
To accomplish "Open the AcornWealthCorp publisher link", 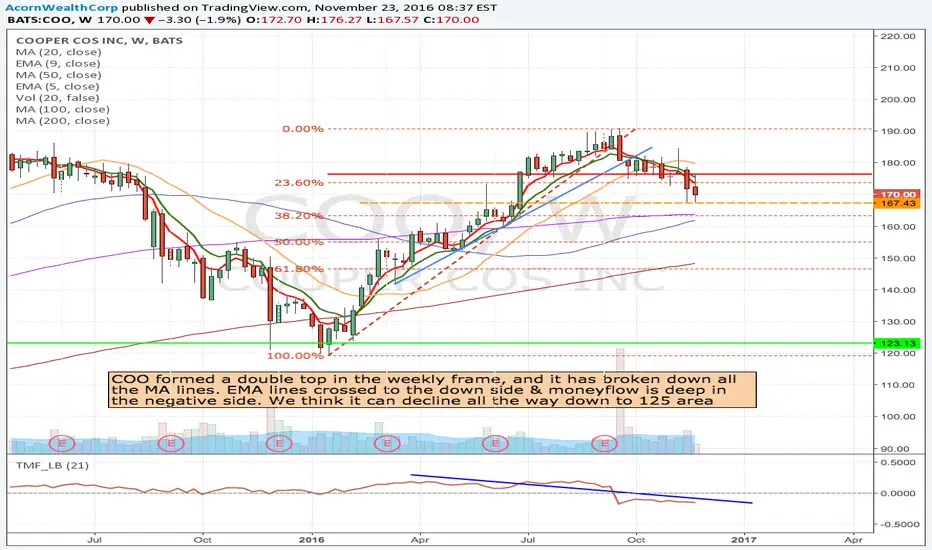I will (62, 8).
